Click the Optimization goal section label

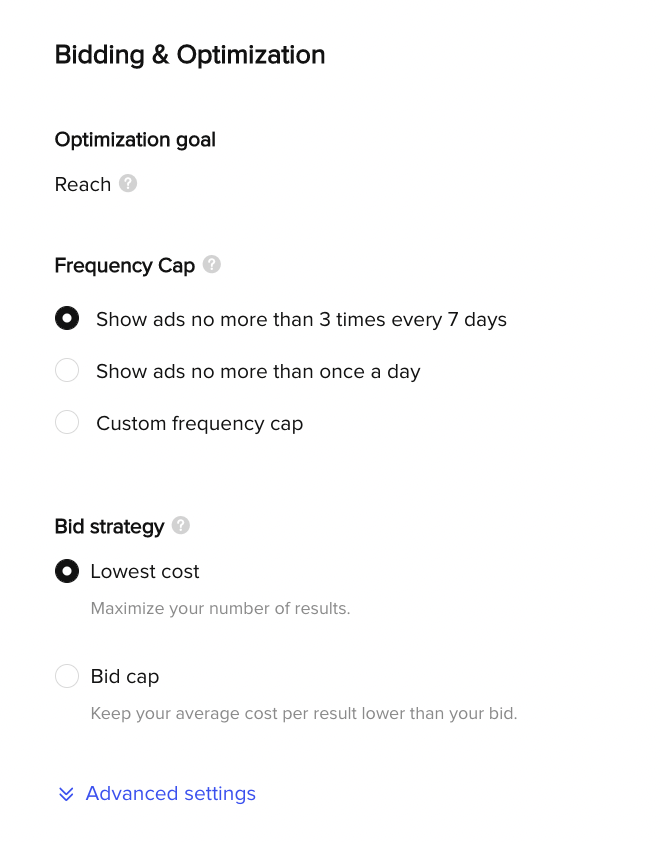tap(135, 140)
